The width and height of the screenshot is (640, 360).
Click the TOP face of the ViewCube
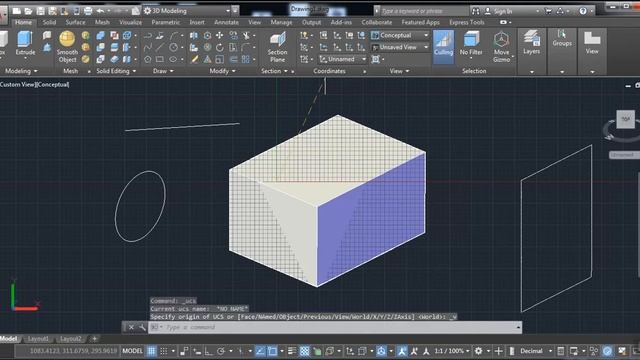coord(625,119)
